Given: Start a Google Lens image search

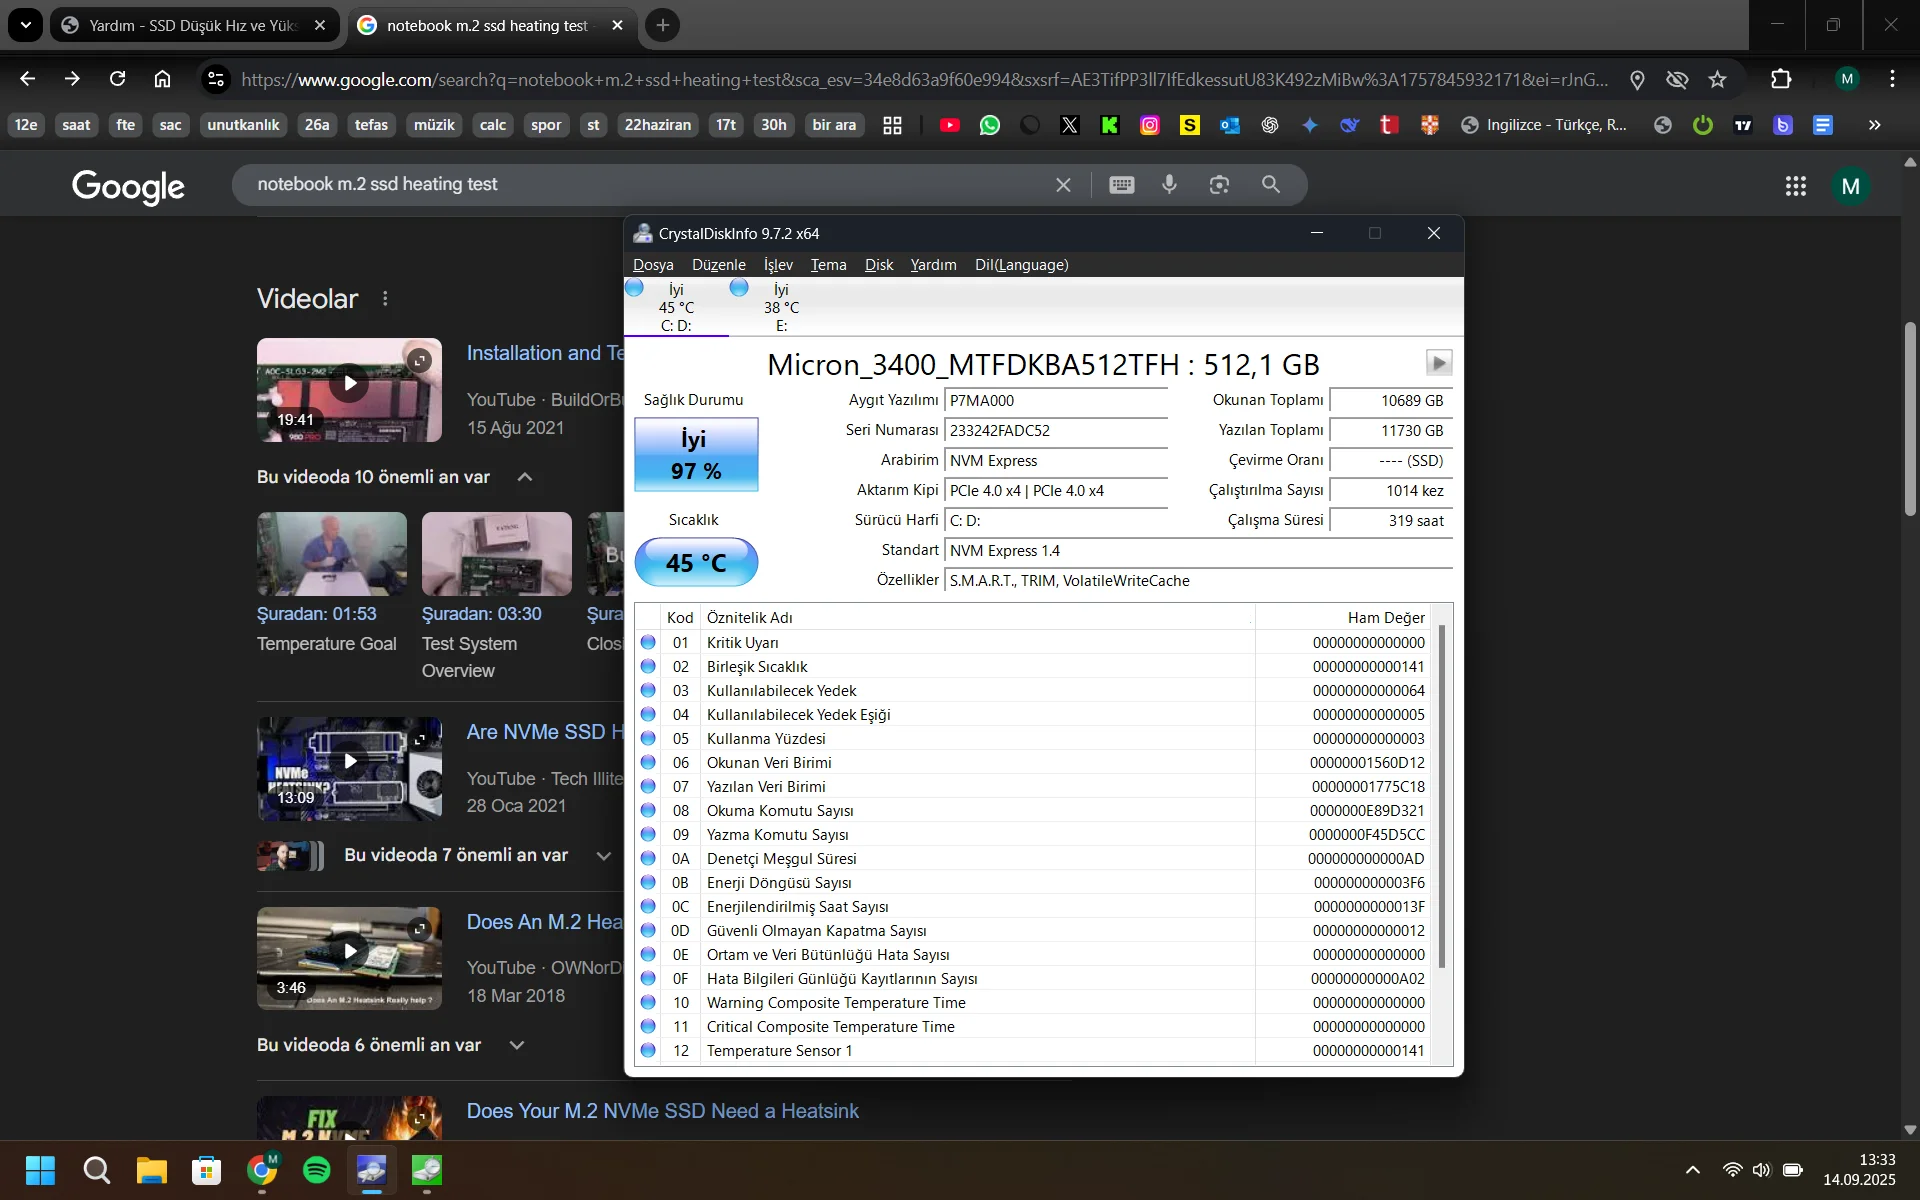Looking at the screenshot, I should 1219,185.
